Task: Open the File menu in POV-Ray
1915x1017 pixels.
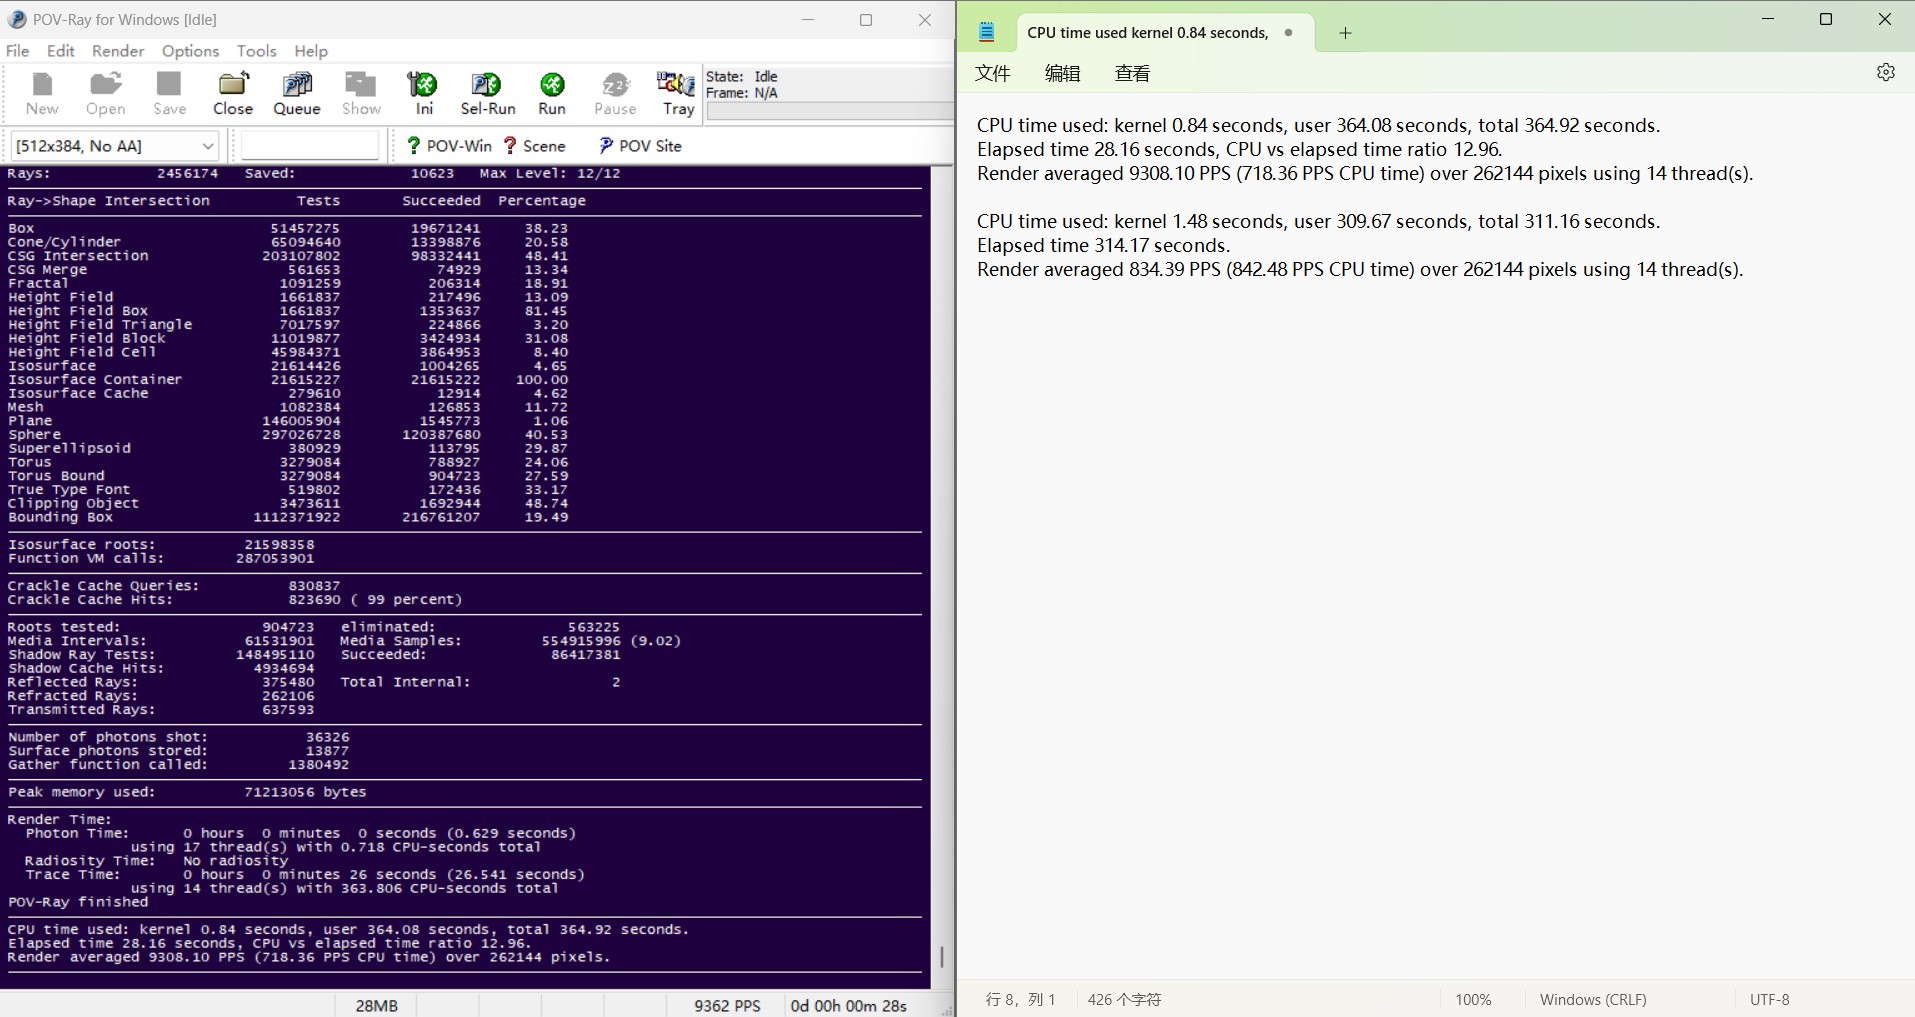Action: pyautogui.click(x=18, y=51)
